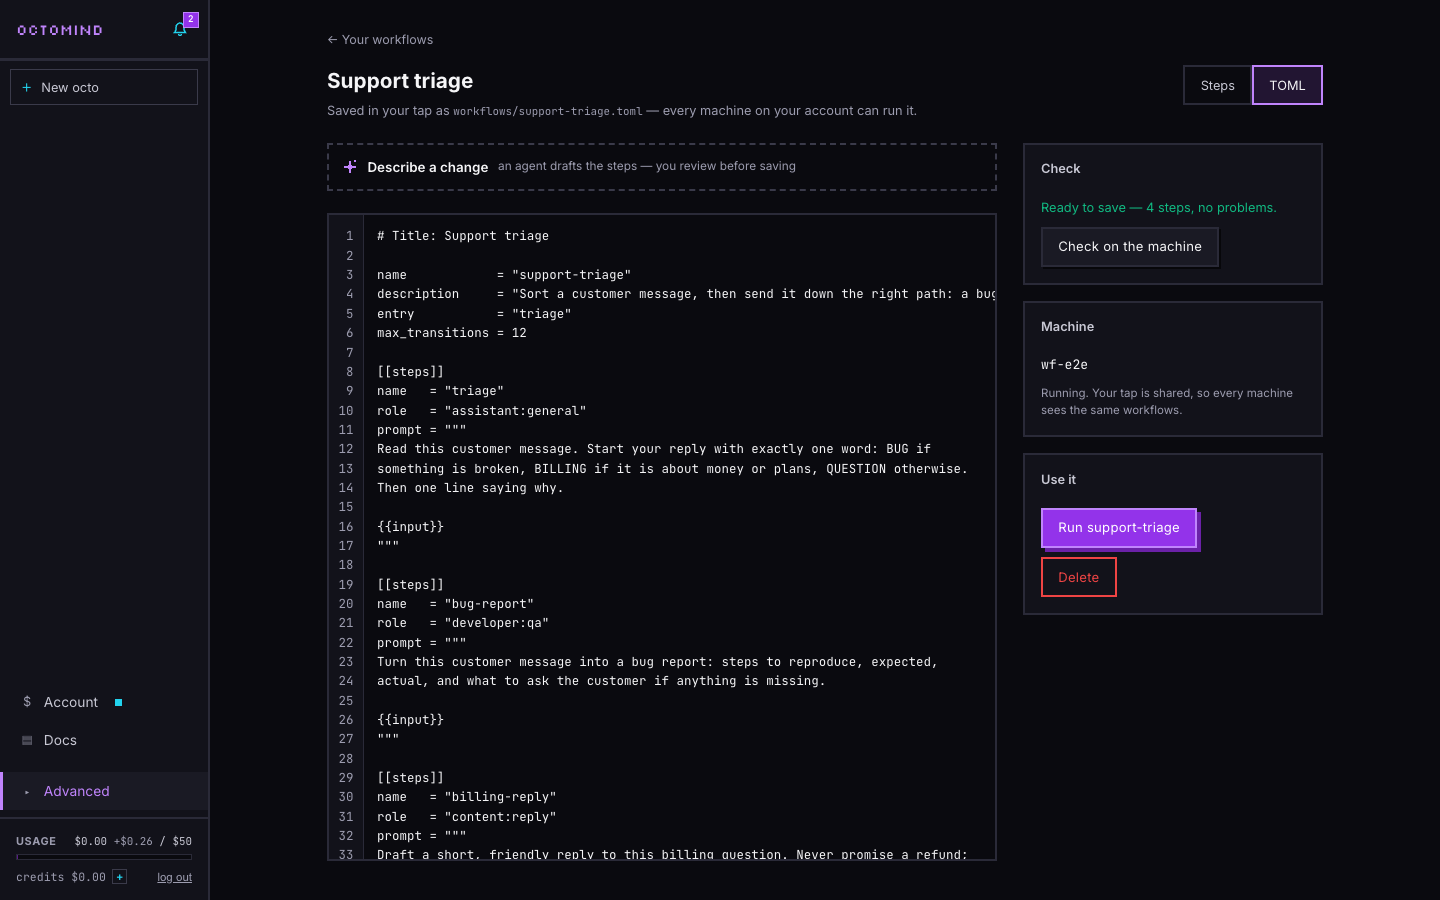Click the usage amount '$0.00 +$0.26 / $50'
The width and height of the screenshot is (1440, 900).
tap(133, 841)
